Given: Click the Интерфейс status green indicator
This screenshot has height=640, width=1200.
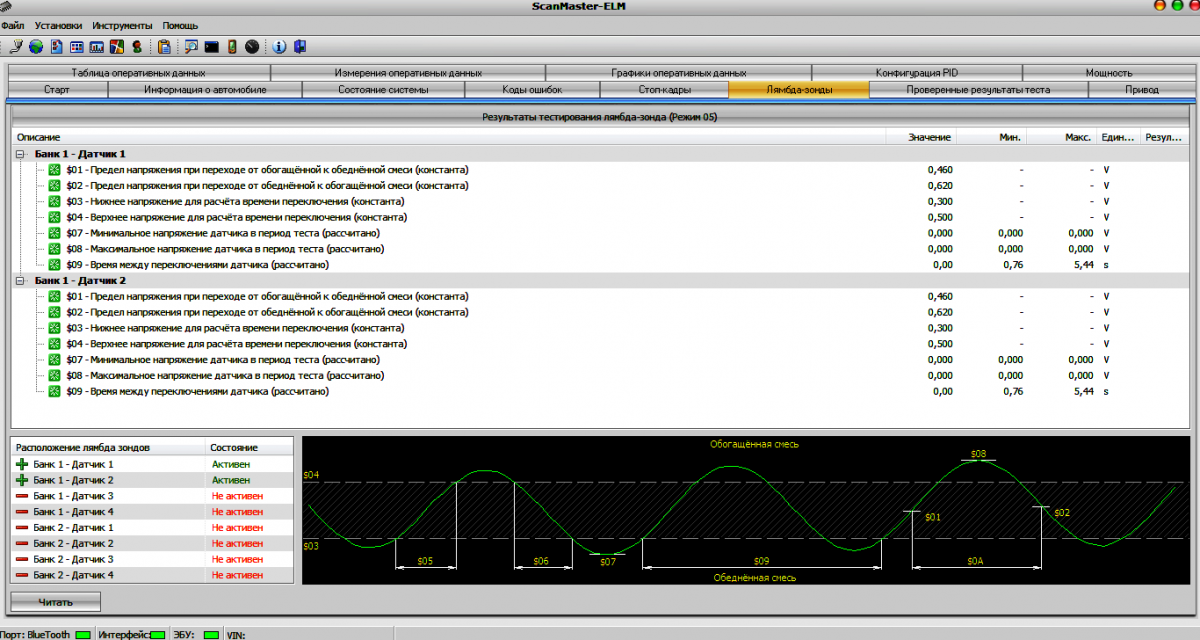Looking at the screenshot, I should 159,634.
